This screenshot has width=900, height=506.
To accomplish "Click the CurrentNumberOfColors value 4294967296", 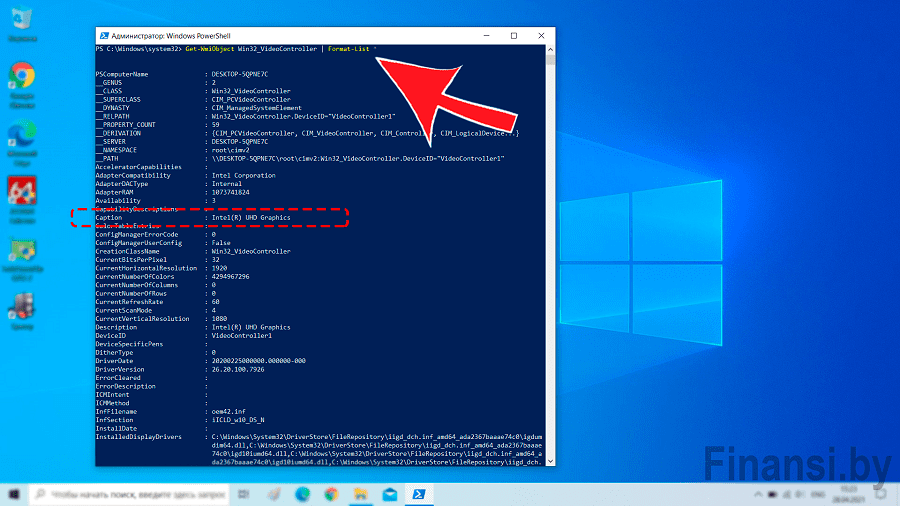I will pyautogui.click(x=230, y=277).
